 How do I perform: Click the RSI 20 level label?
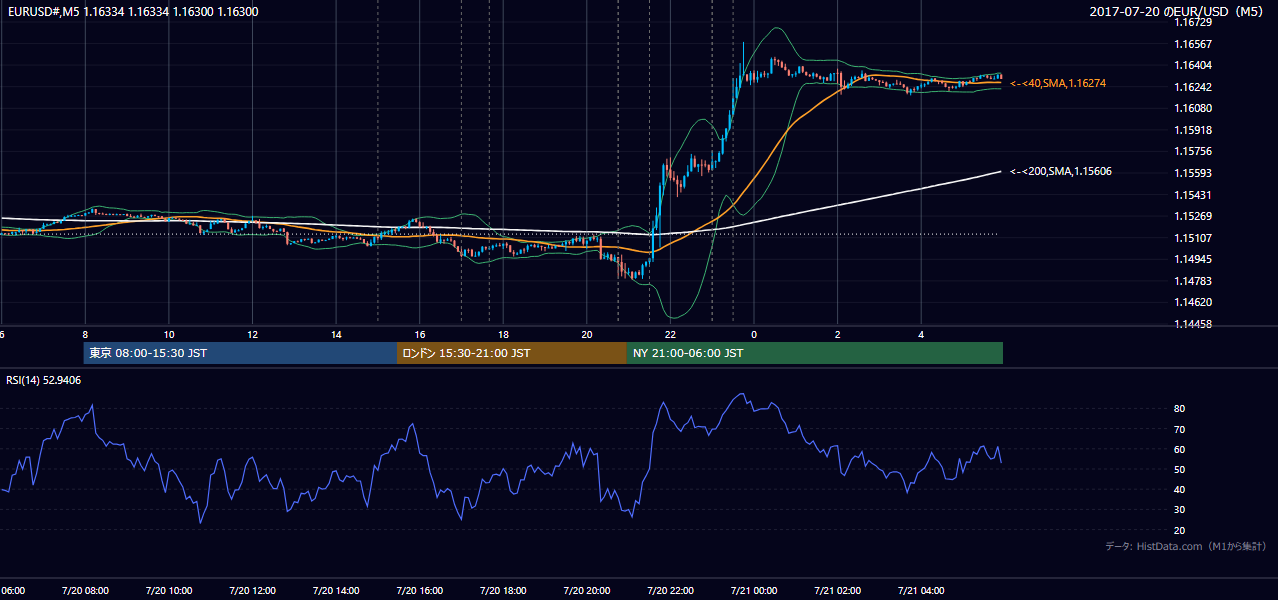1180,530
